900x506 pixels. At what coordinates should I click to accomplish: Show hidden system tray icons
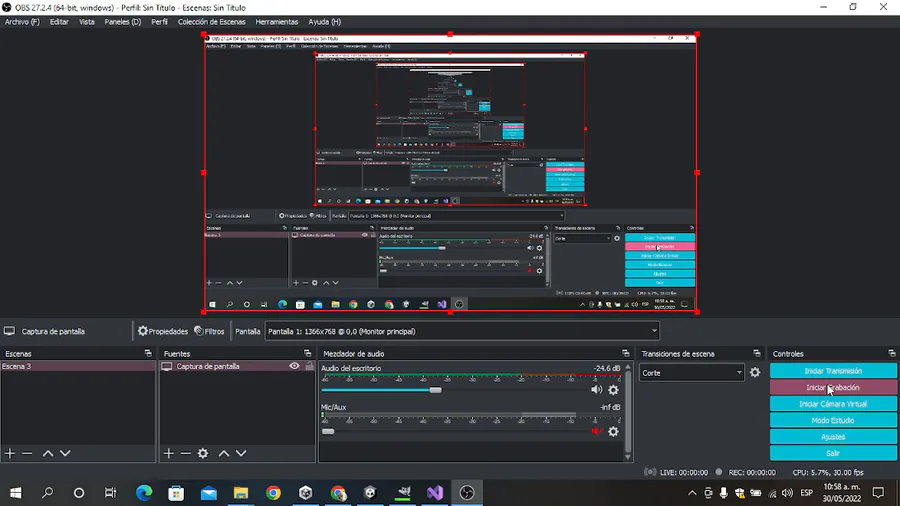tap(692, 493)
